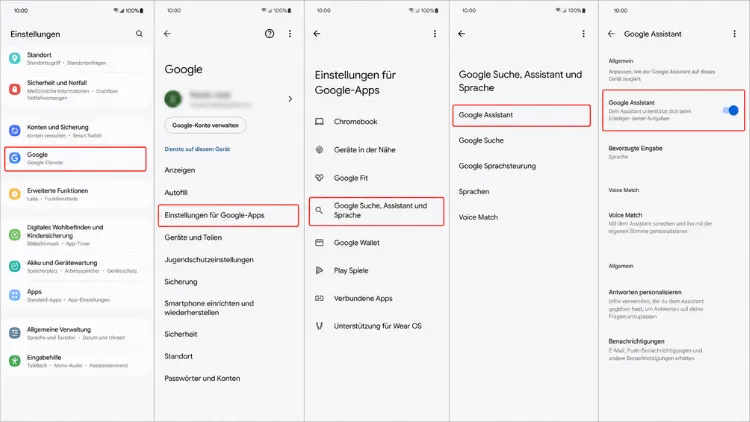750x422 pixels.
Task: Select Google Sprachsteuerung entry
Action: 497,166
